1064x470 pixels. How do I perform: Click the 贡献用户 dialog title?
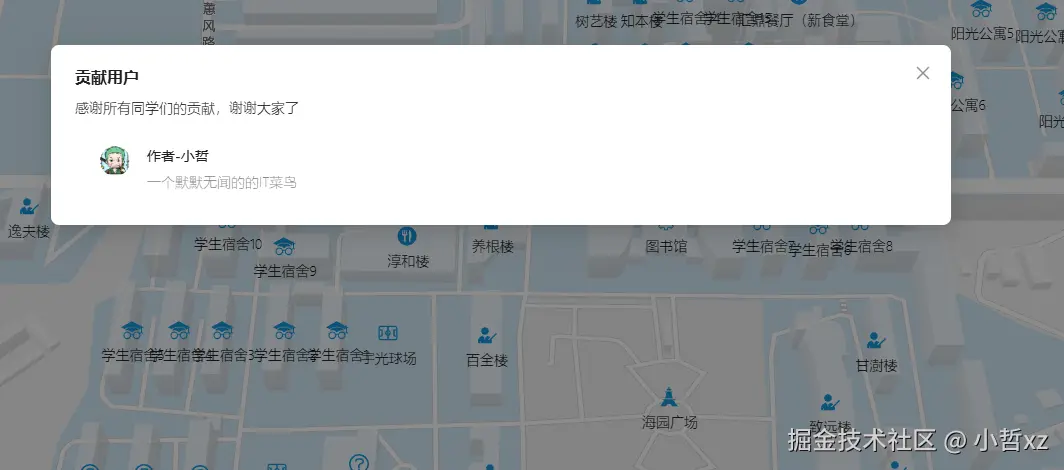tap(107, 77)
